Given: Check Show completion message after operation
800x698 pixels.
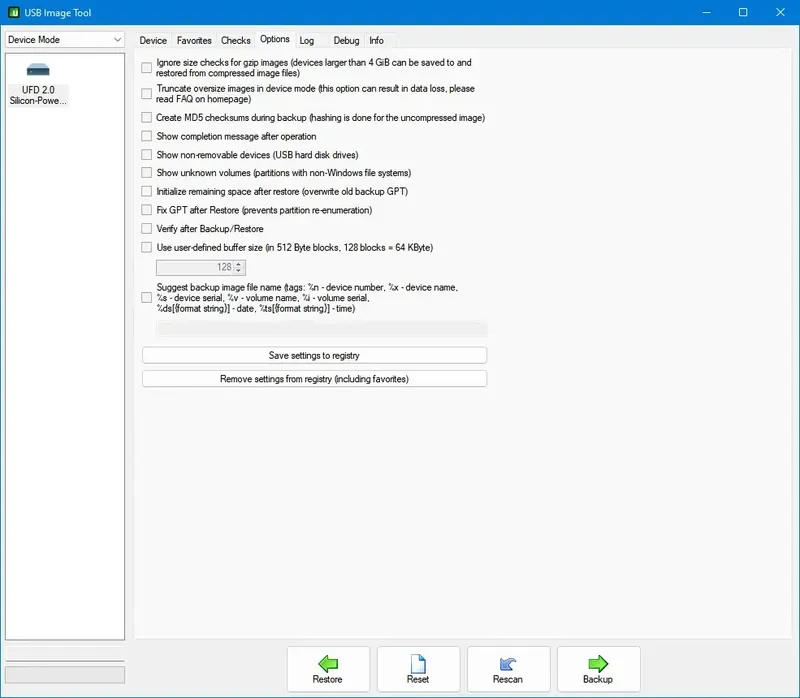Looking at the screenshot, I should (x=146, y=136).
